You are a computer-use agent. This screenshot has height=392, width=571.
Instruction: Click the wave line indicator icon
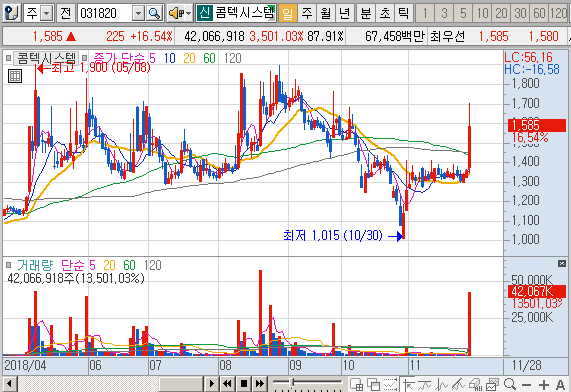click(425, 384)
